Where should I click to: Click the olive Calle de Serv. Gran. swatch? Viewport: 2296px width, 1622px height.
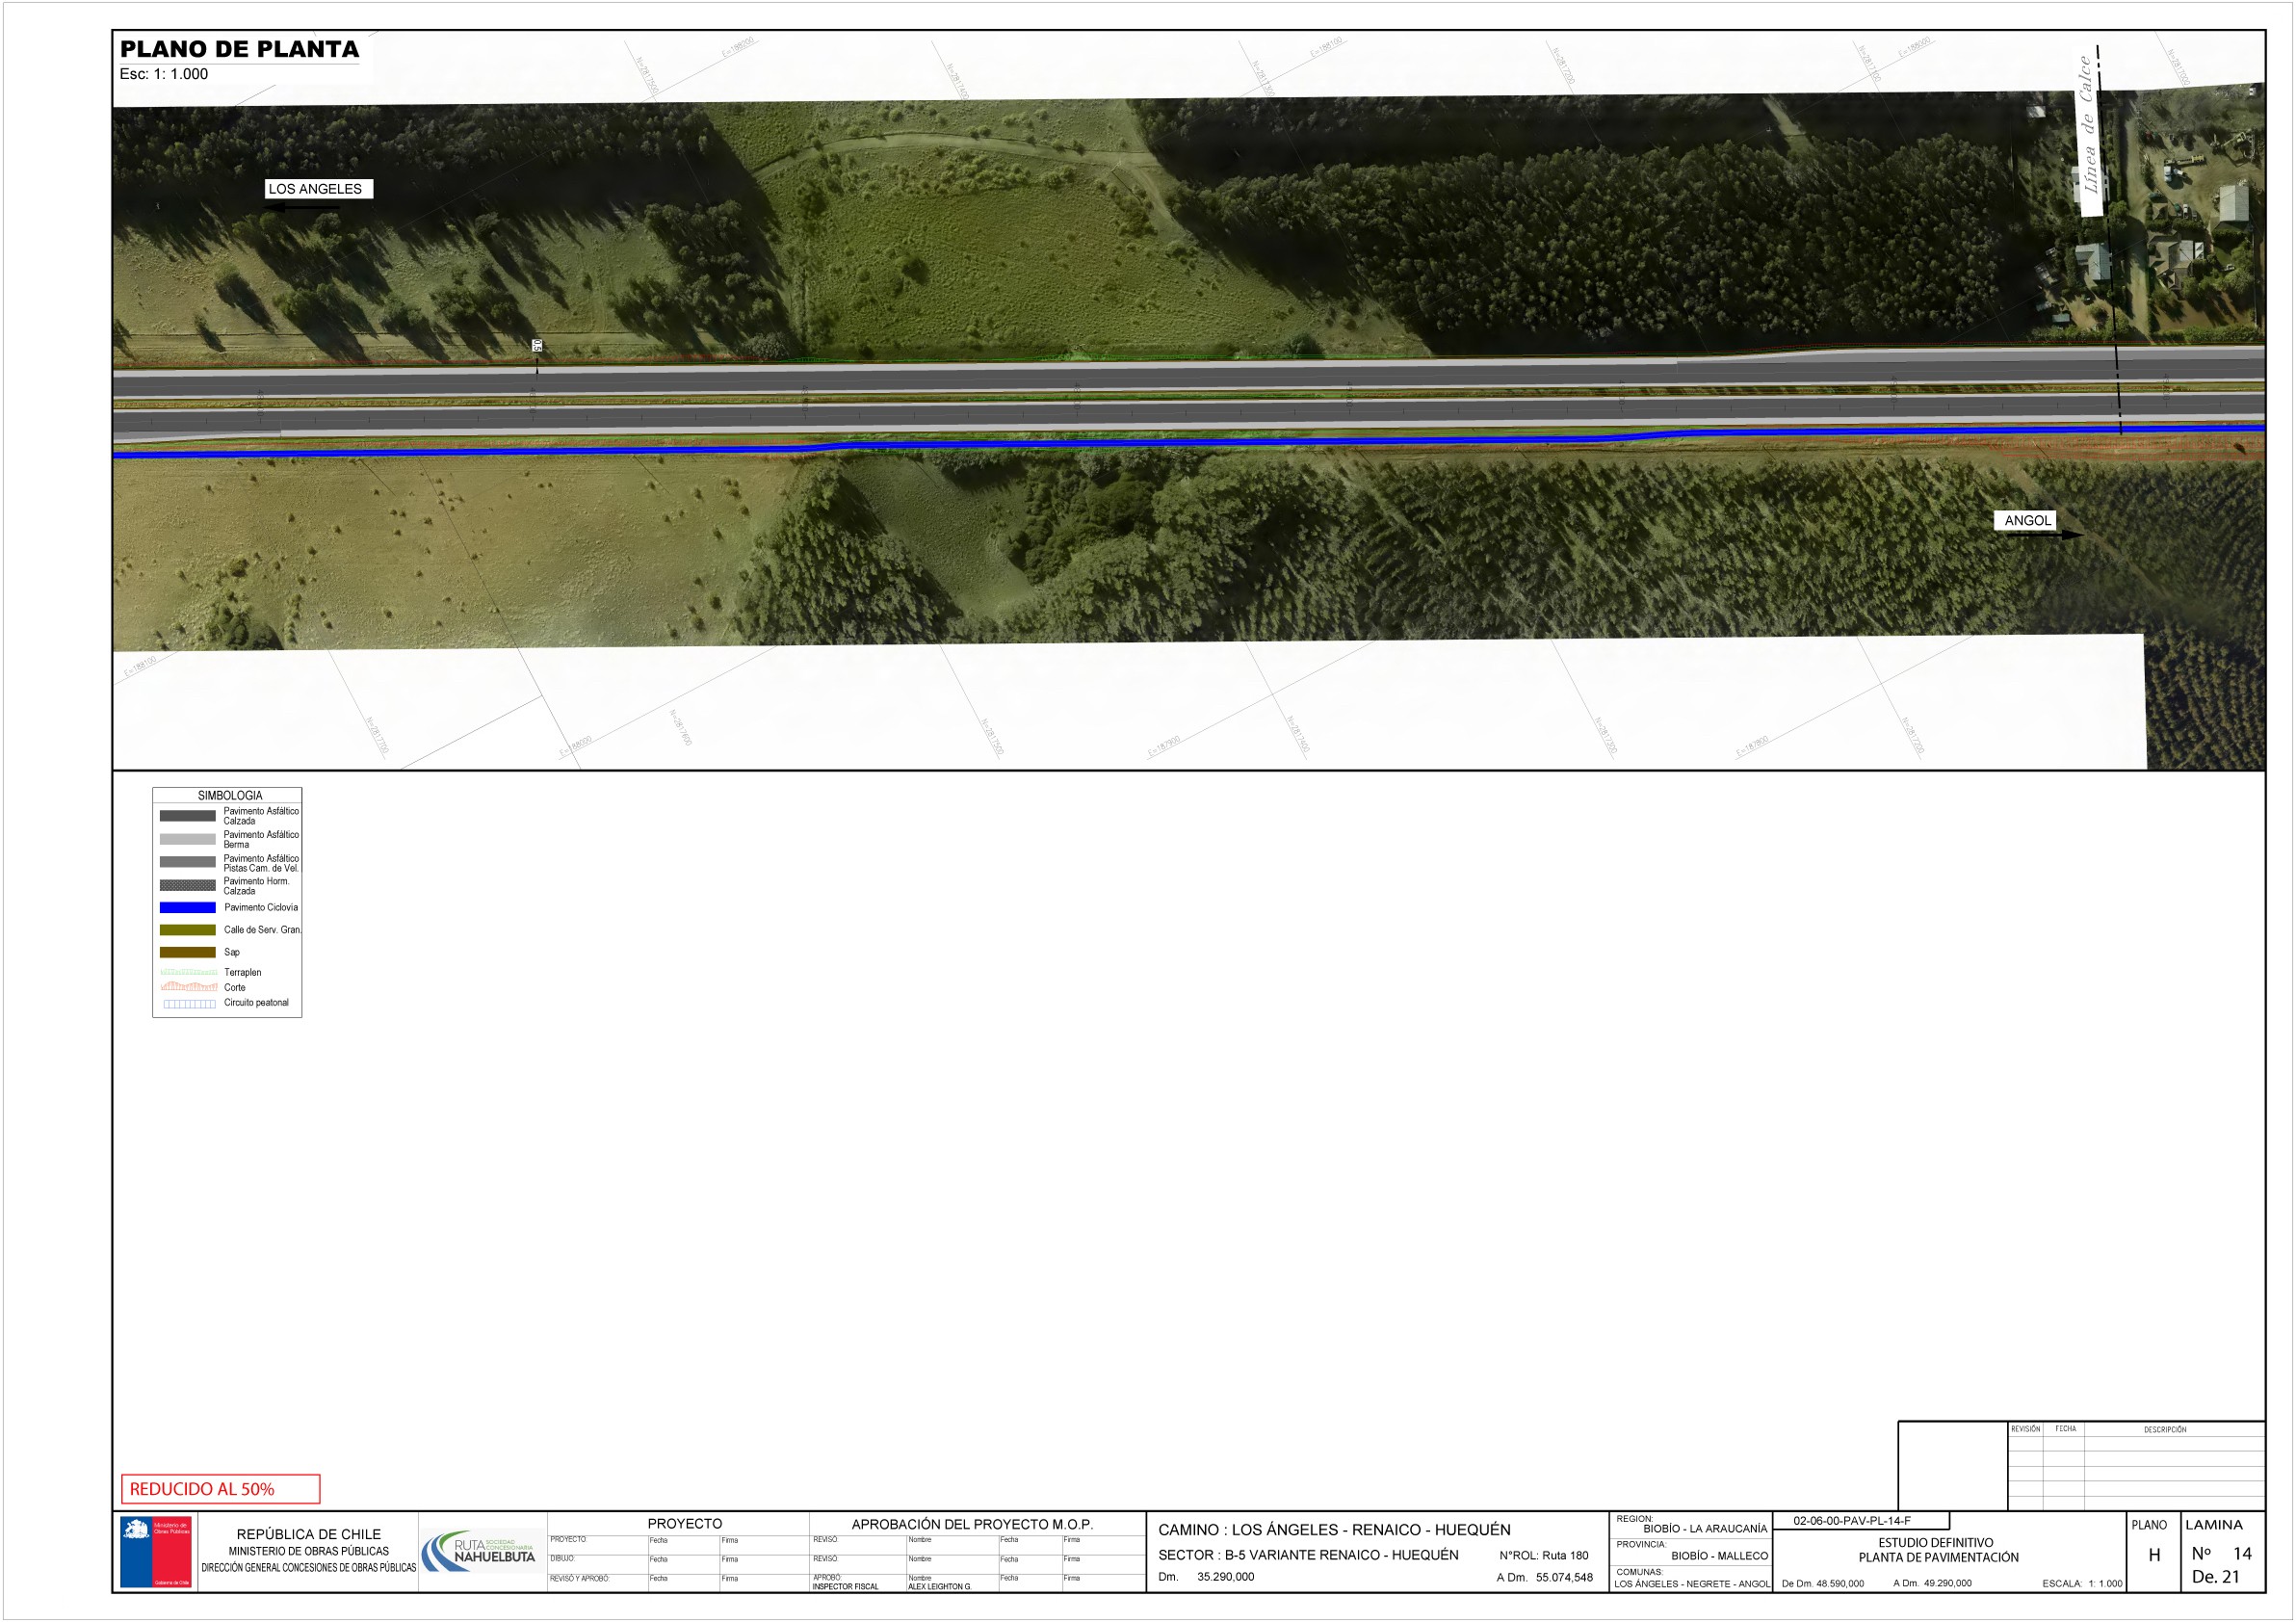click(x=188, y=930)
